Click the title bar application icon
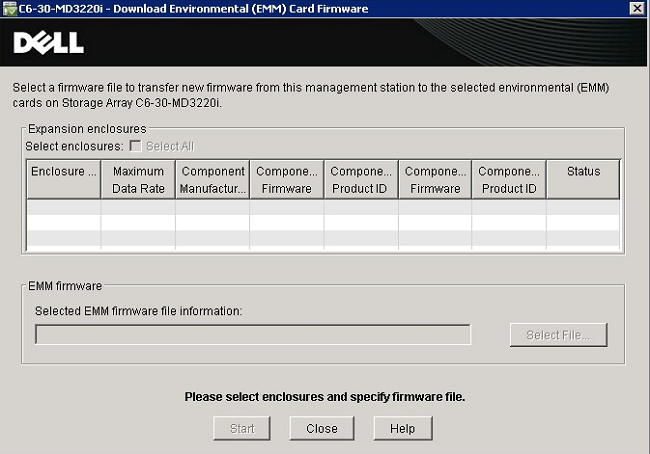This screenshot has height=454, width=650. 9,9
